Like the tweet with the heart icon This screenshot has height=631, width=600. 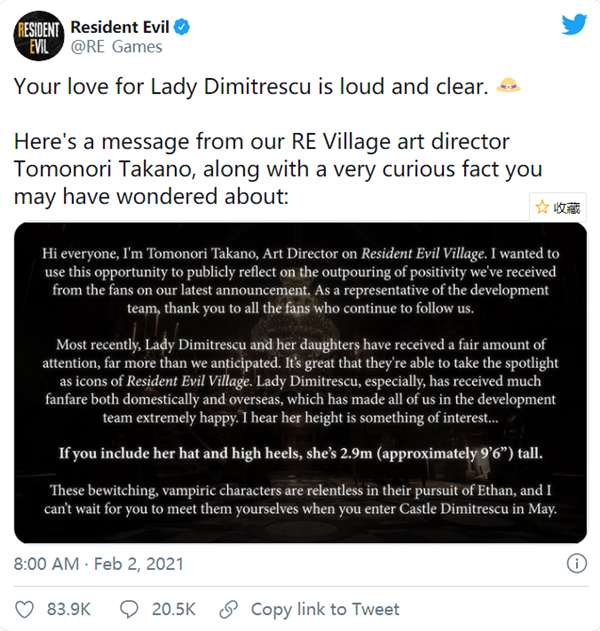(x=25, y=609)
